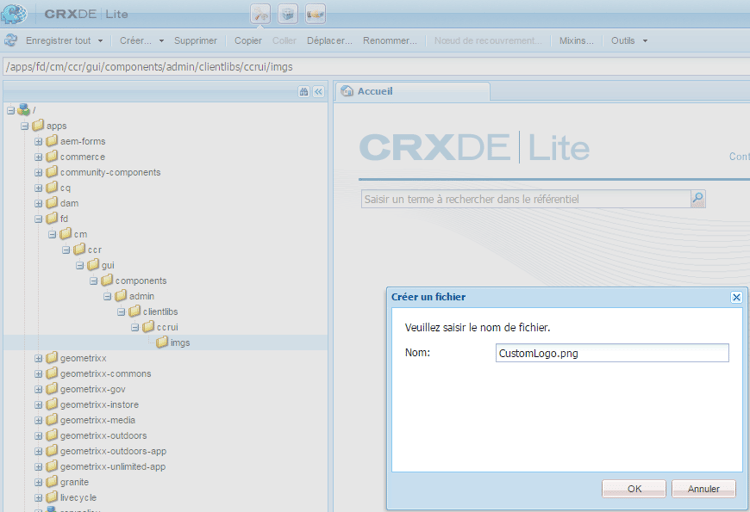Click the binoculars search icon in tree panel

tap(304, 92)
